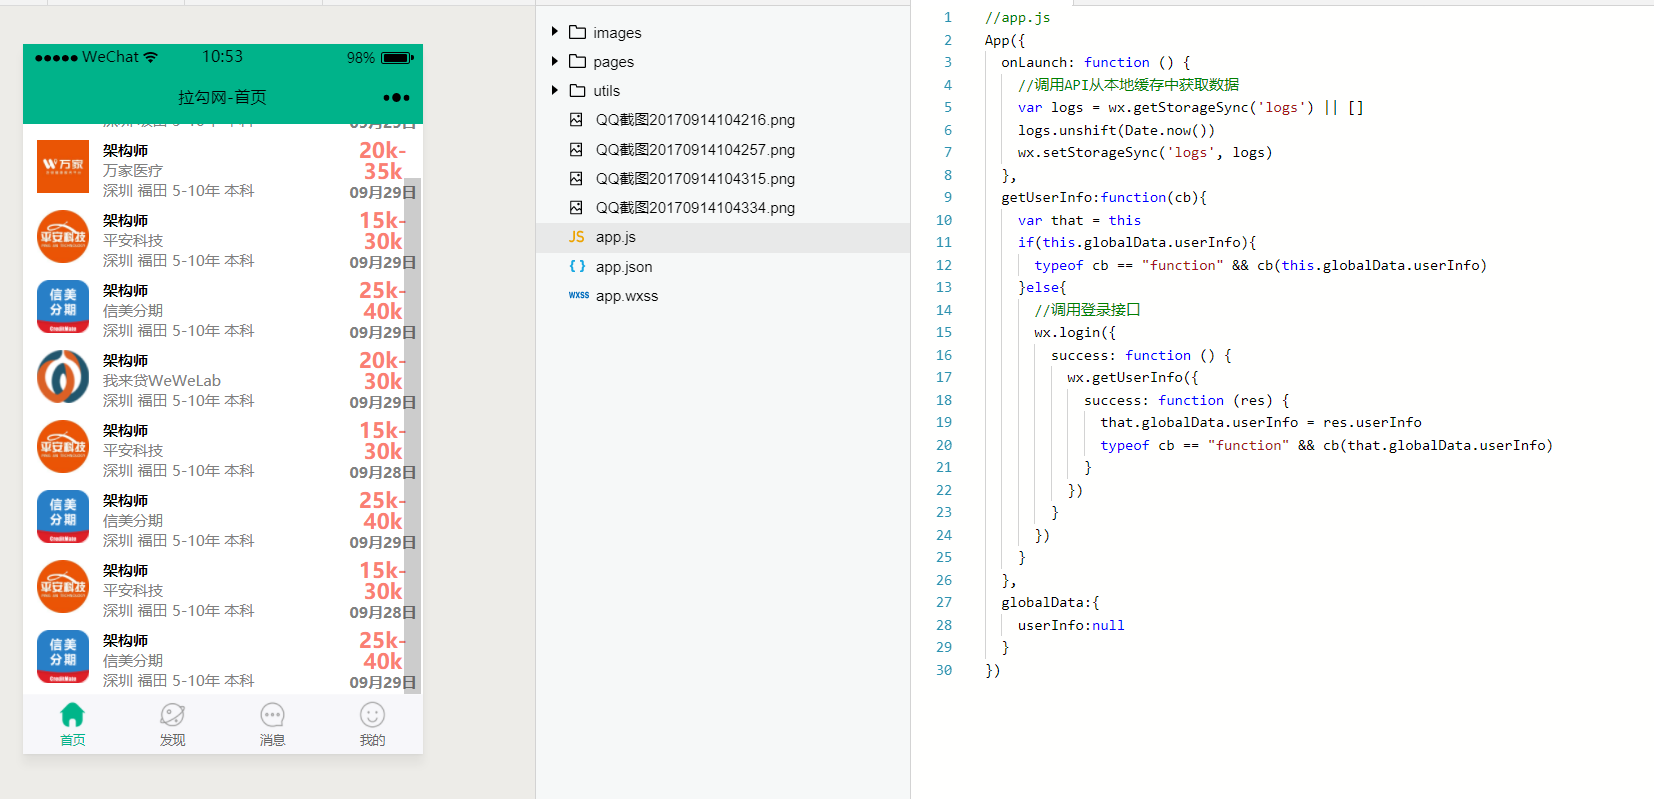Click line number 9 in editor
The image size is (1654, 799).
coord(947,197)
